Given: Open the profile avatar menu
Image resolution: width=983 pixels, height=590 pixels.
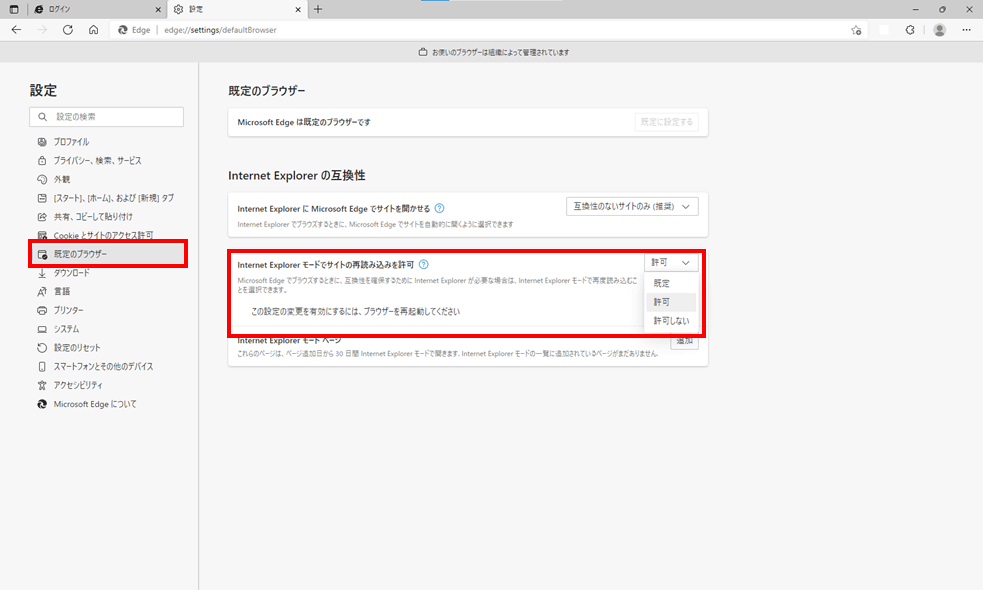Looking at the screenshot, I should [x=939, y=29].
